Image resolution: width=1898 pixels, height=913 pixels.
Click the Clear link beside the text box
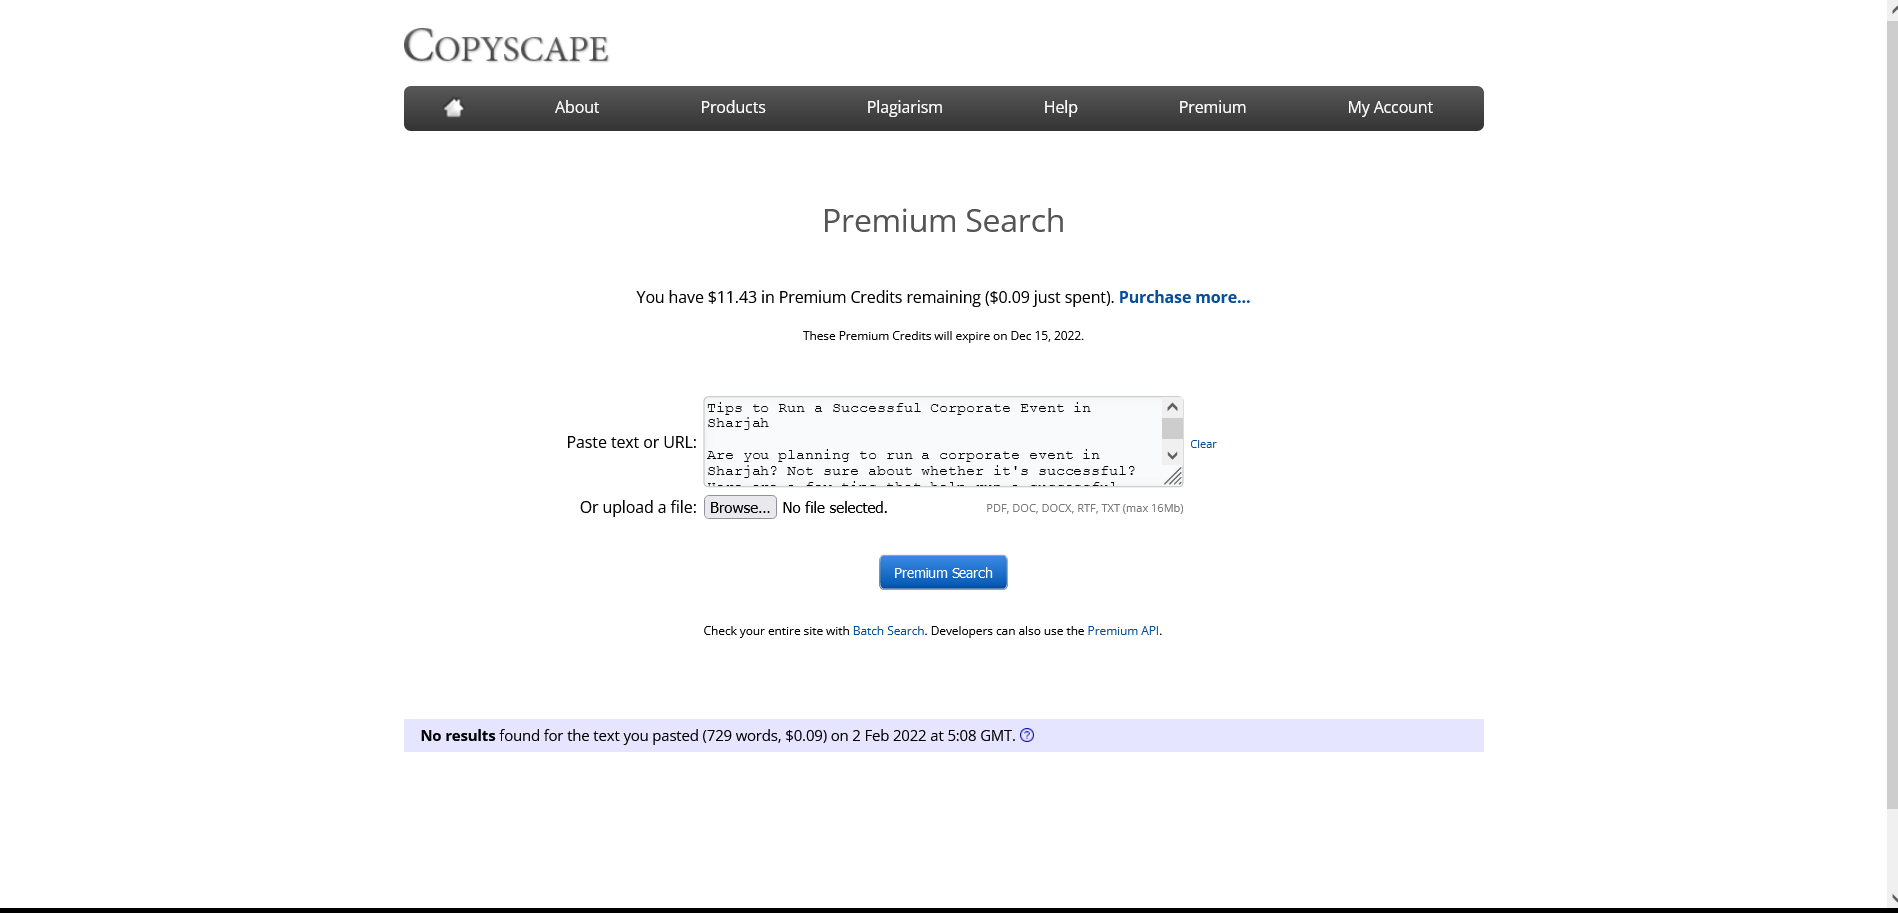(1203, 444)
